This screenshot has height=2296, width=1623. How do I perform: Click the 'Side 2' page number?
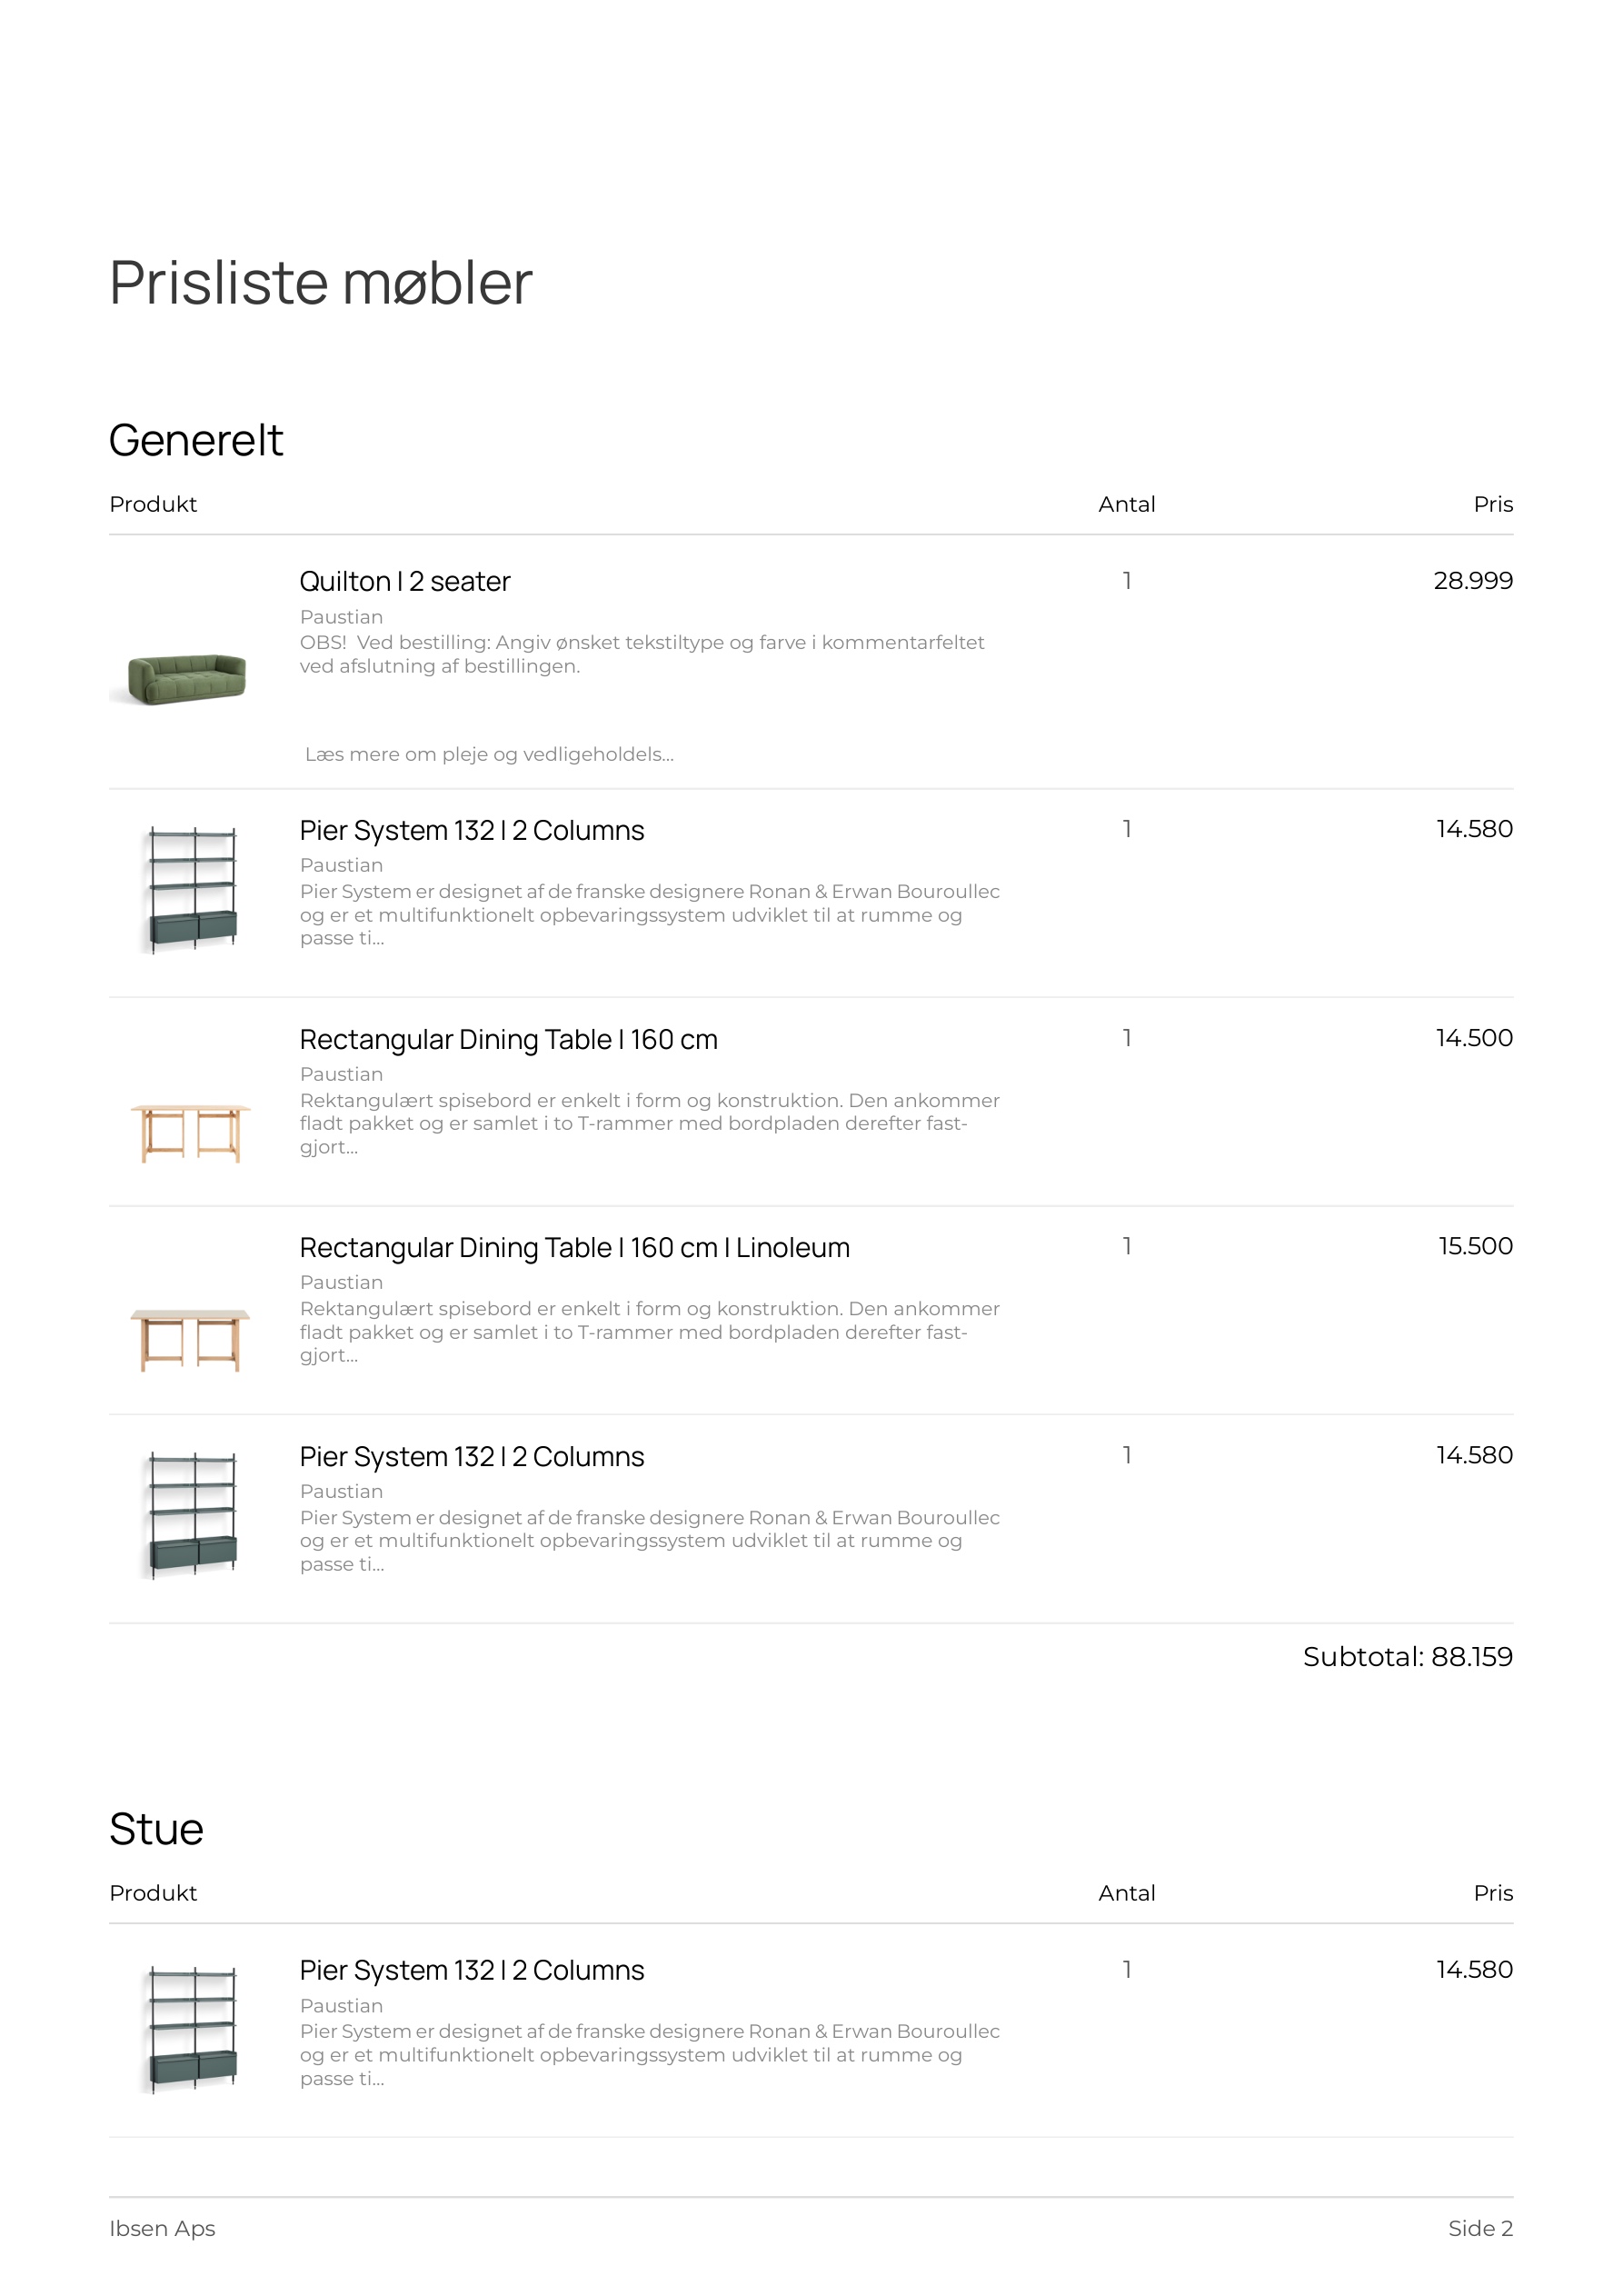1480,2228
